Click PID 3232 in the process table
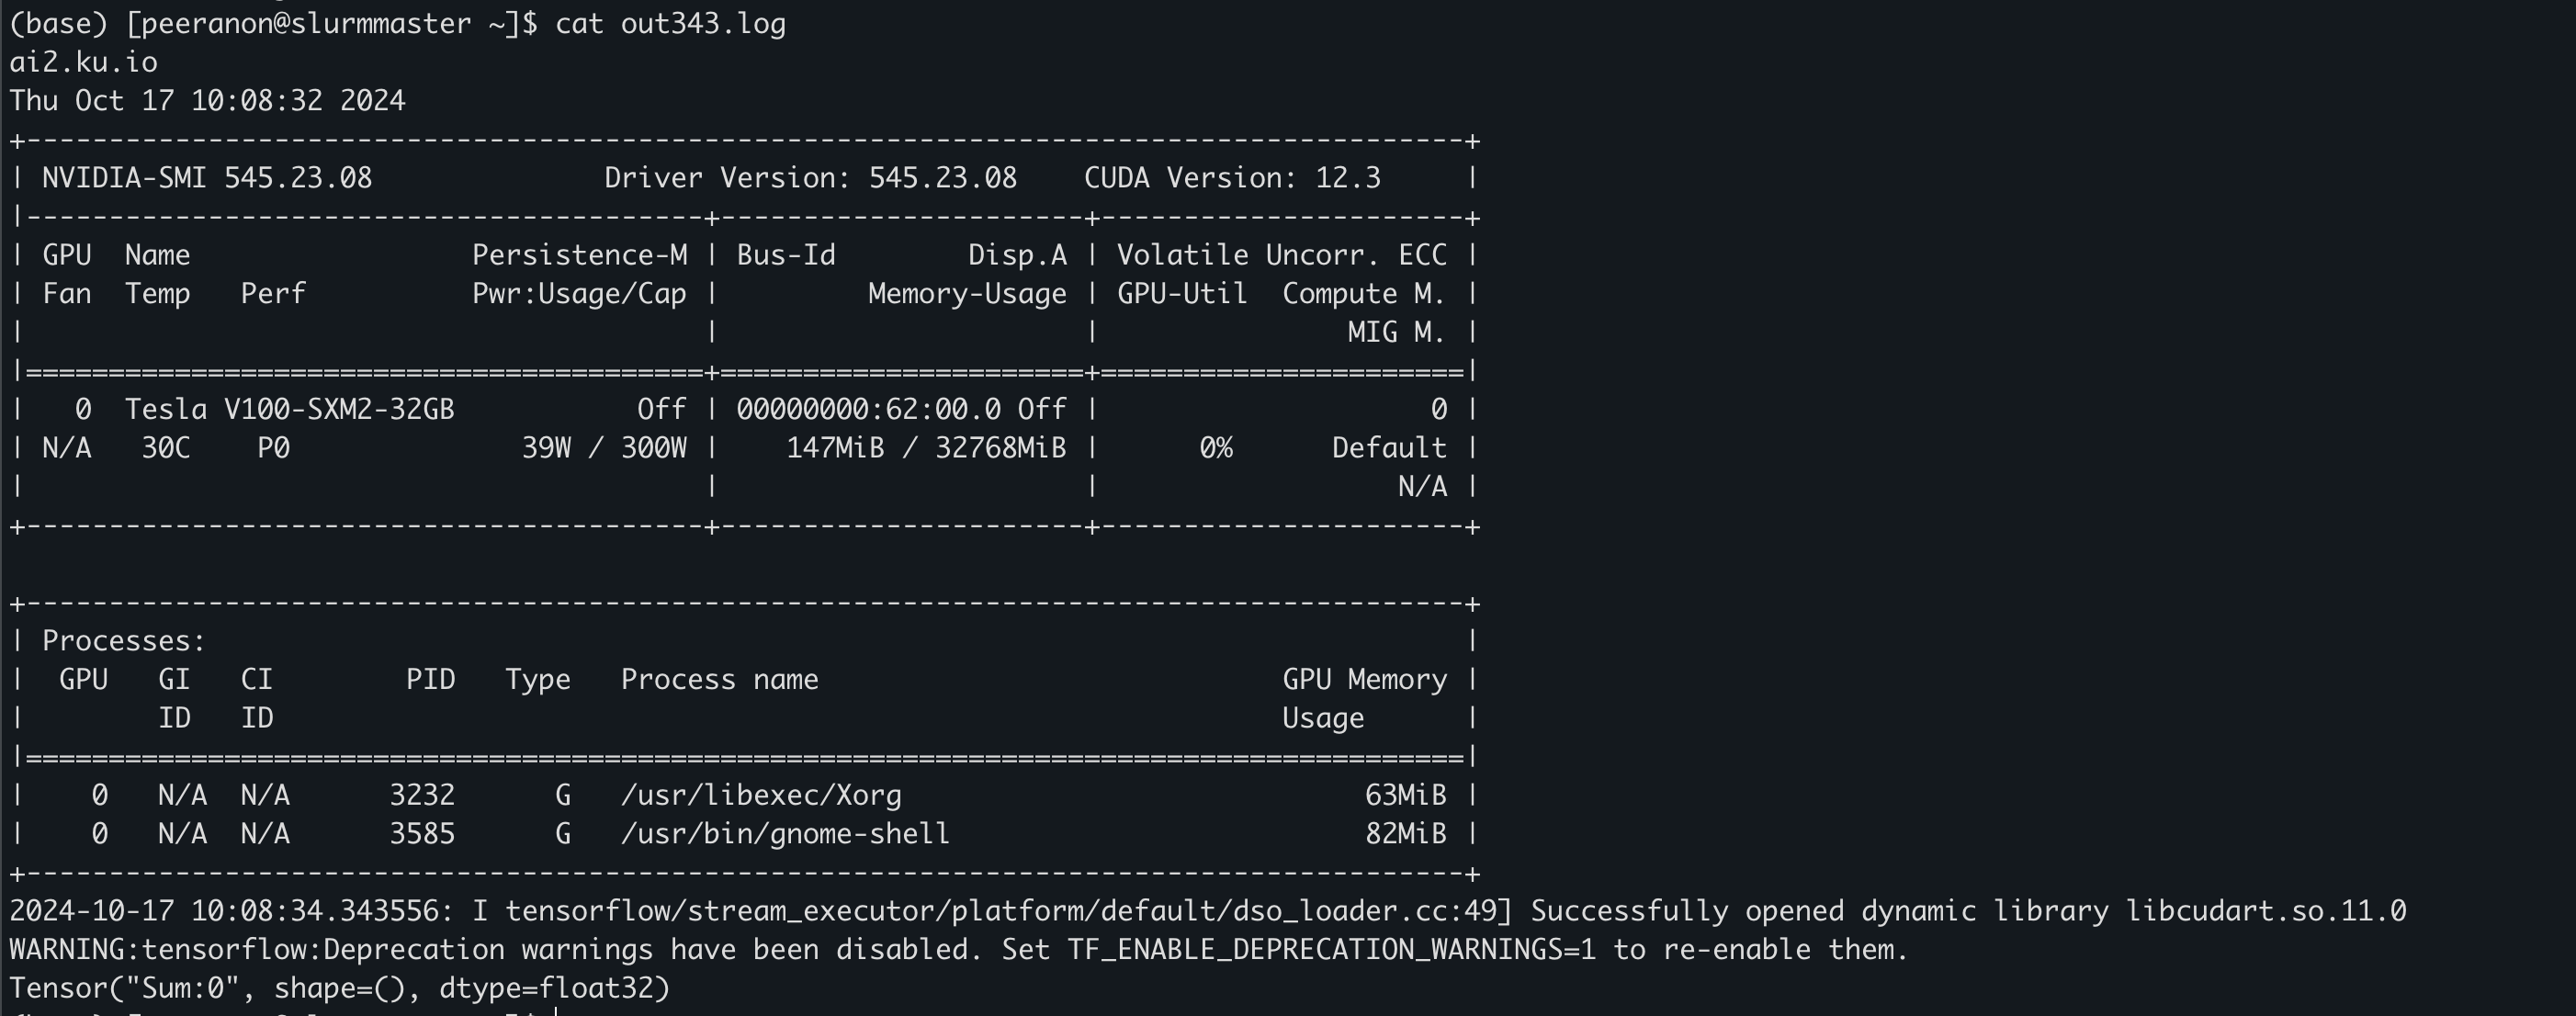The image size is (2576, 1016). tap(422, 795)
